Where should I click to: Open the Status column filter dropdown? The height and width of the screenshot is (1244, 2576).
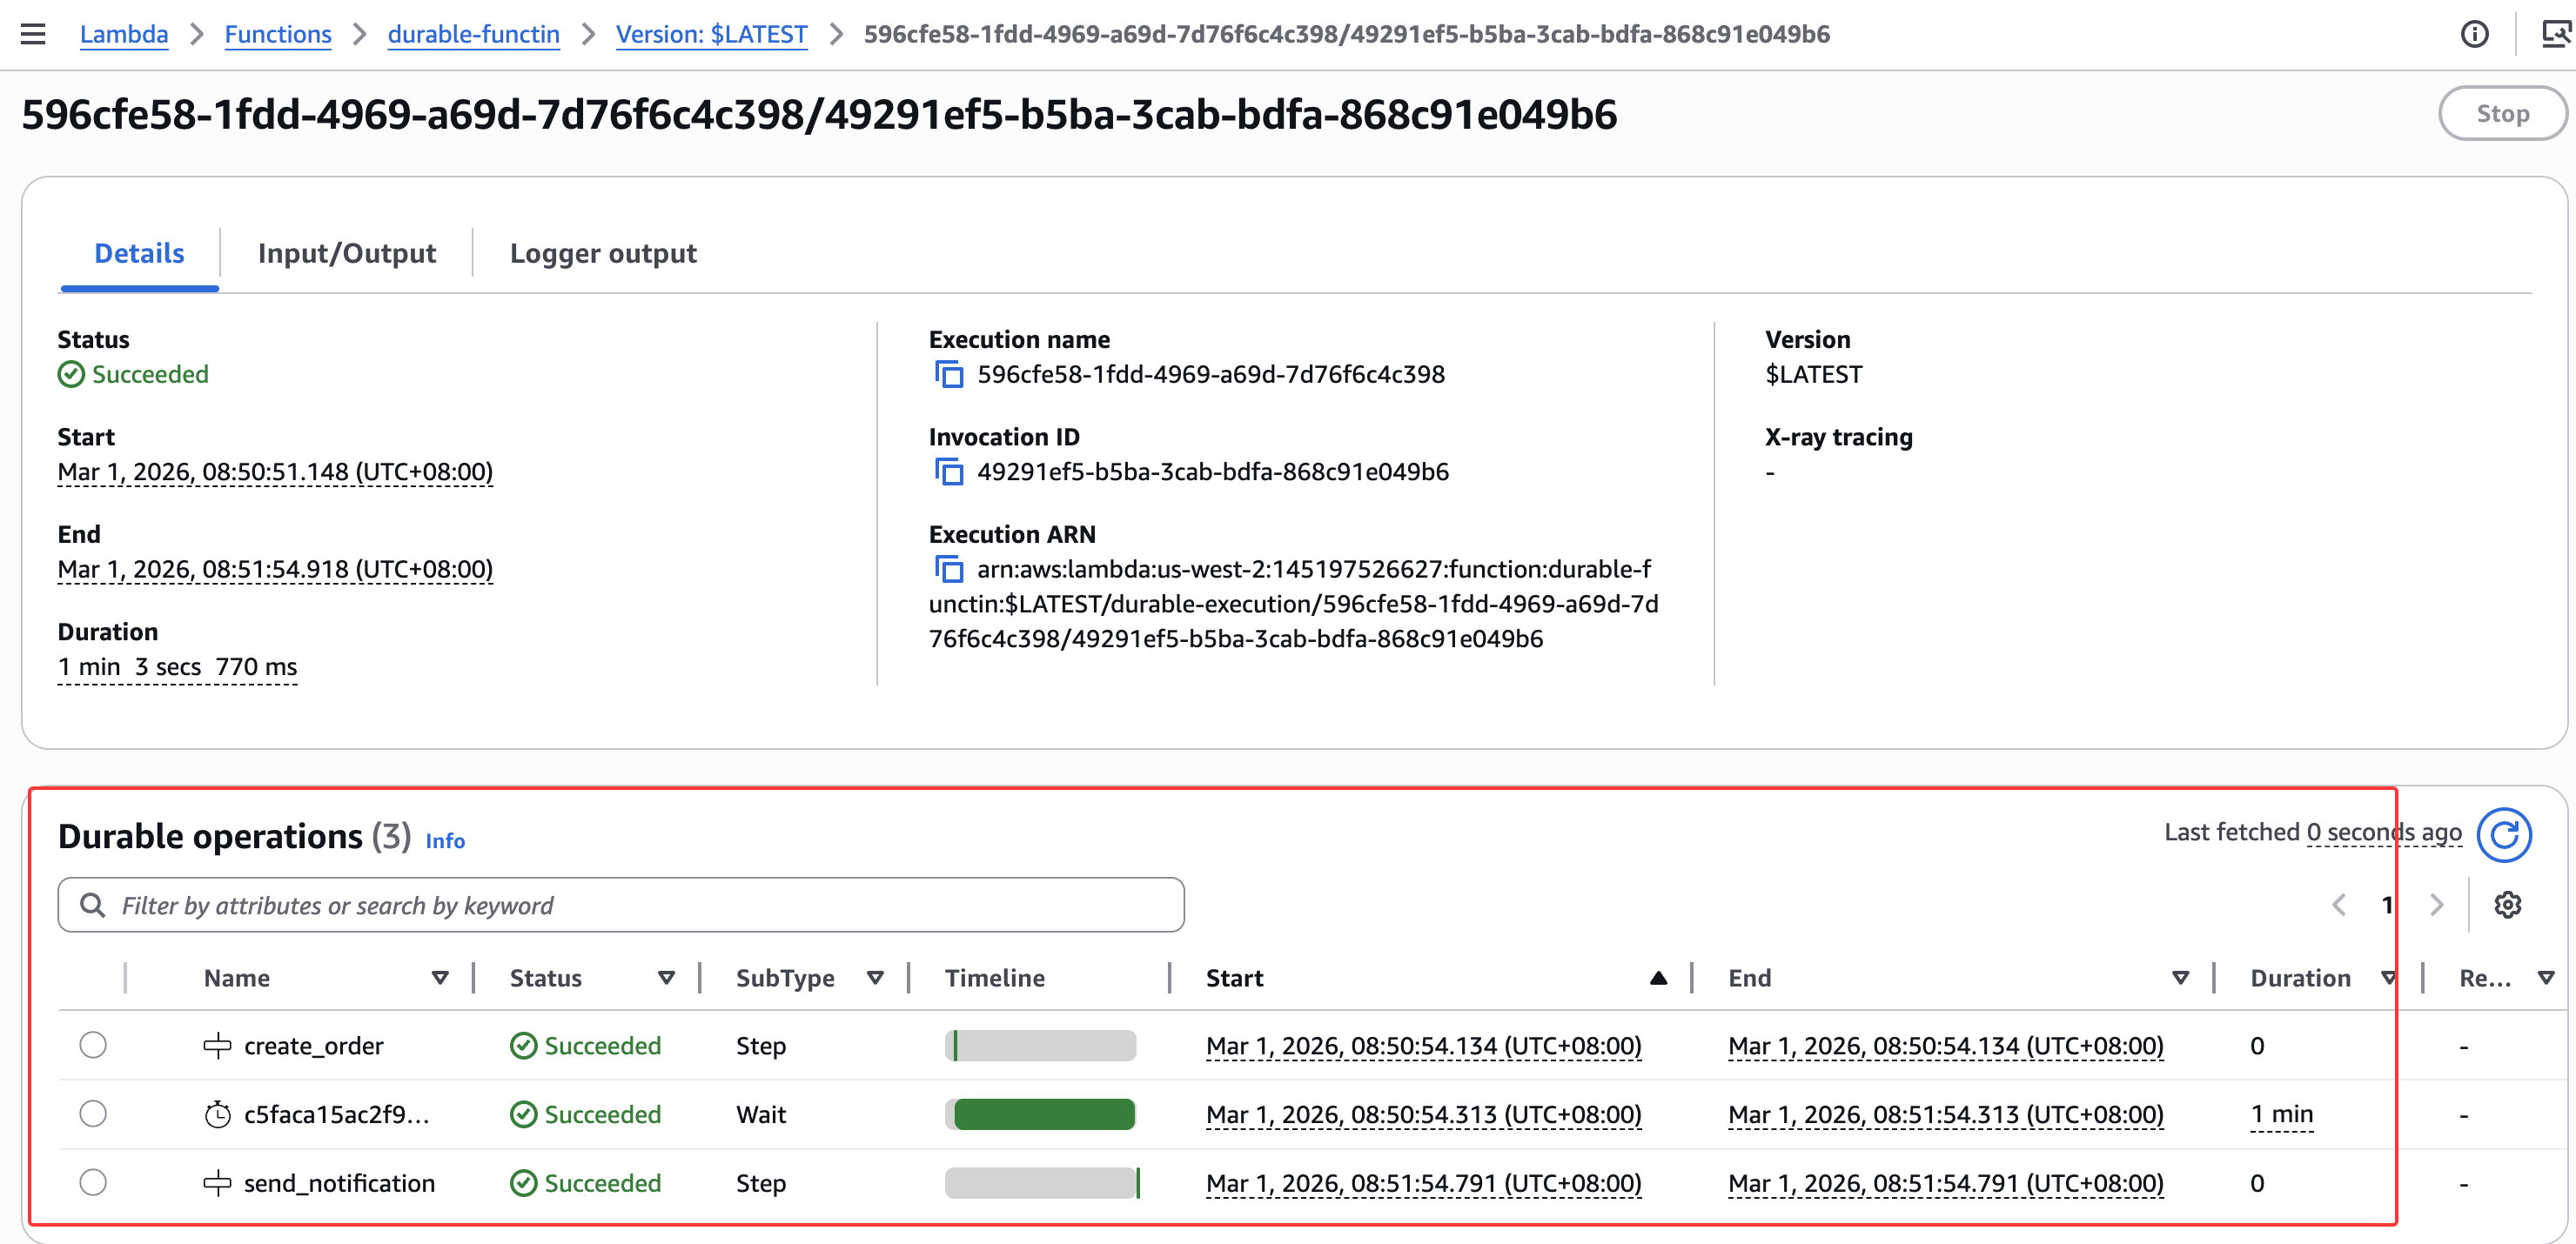coord(666,978)
